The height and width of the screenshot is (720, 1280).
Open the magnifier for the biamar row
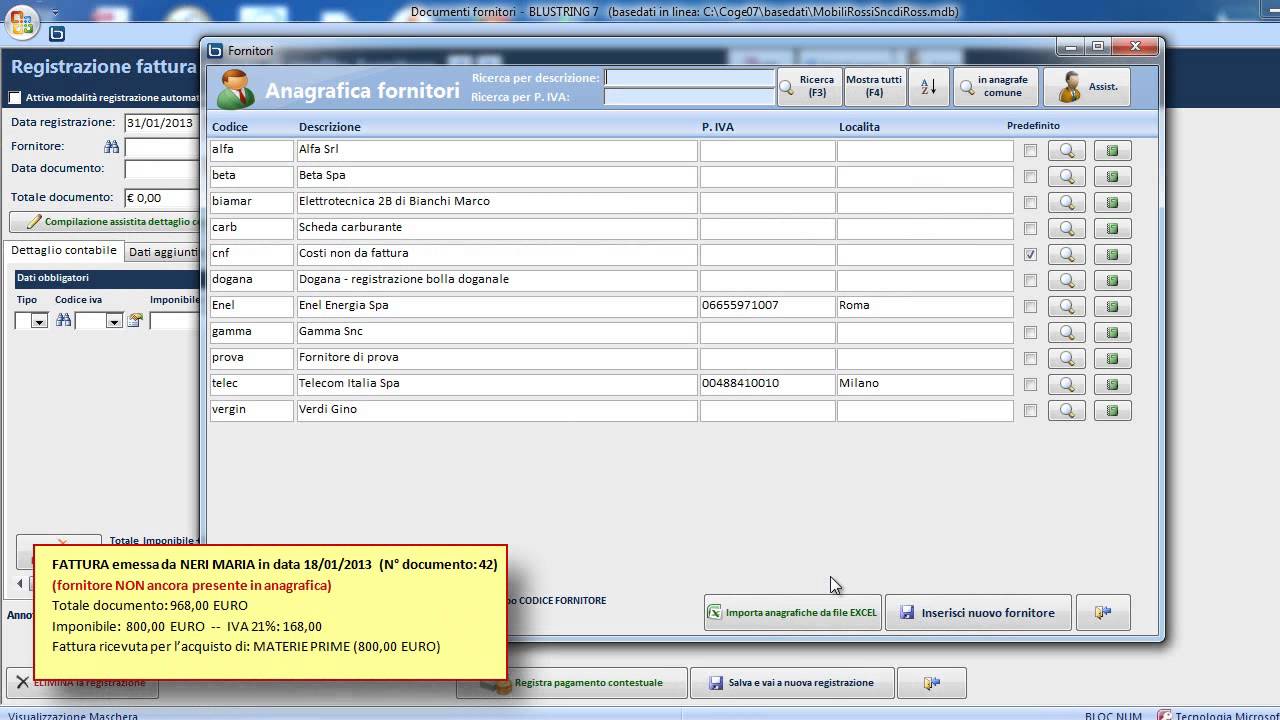coord(1066,203)
